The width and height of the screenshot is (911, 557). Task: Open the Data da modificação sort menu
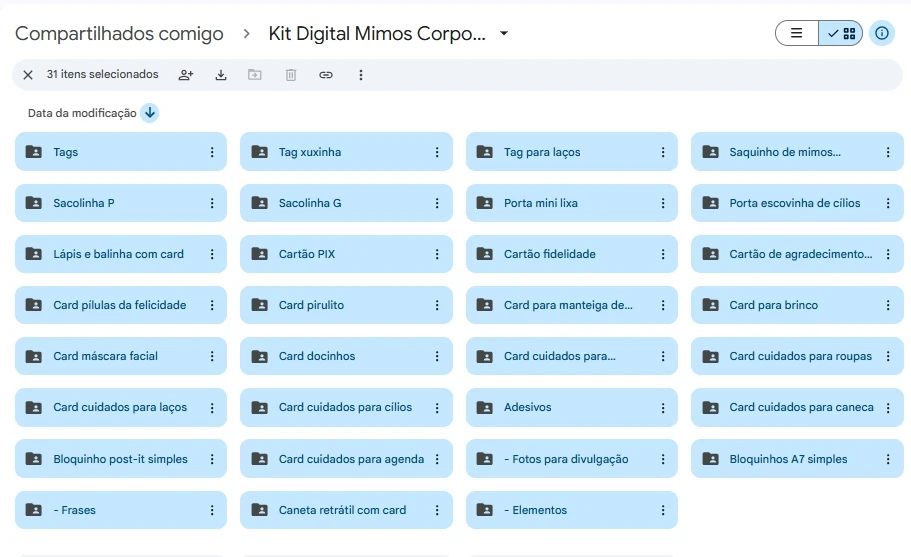[x=82, y=113]
